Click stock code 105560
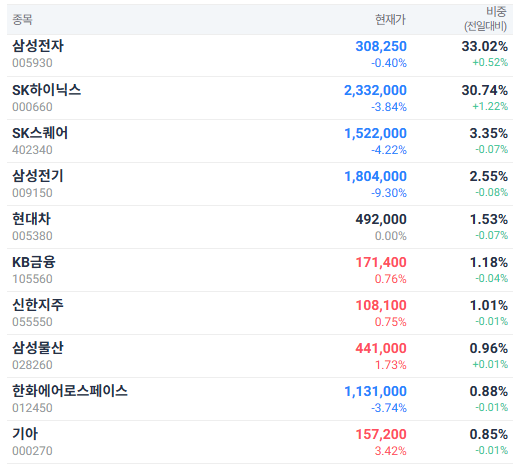This screenshot has width=523, height=466. point(32,279)
